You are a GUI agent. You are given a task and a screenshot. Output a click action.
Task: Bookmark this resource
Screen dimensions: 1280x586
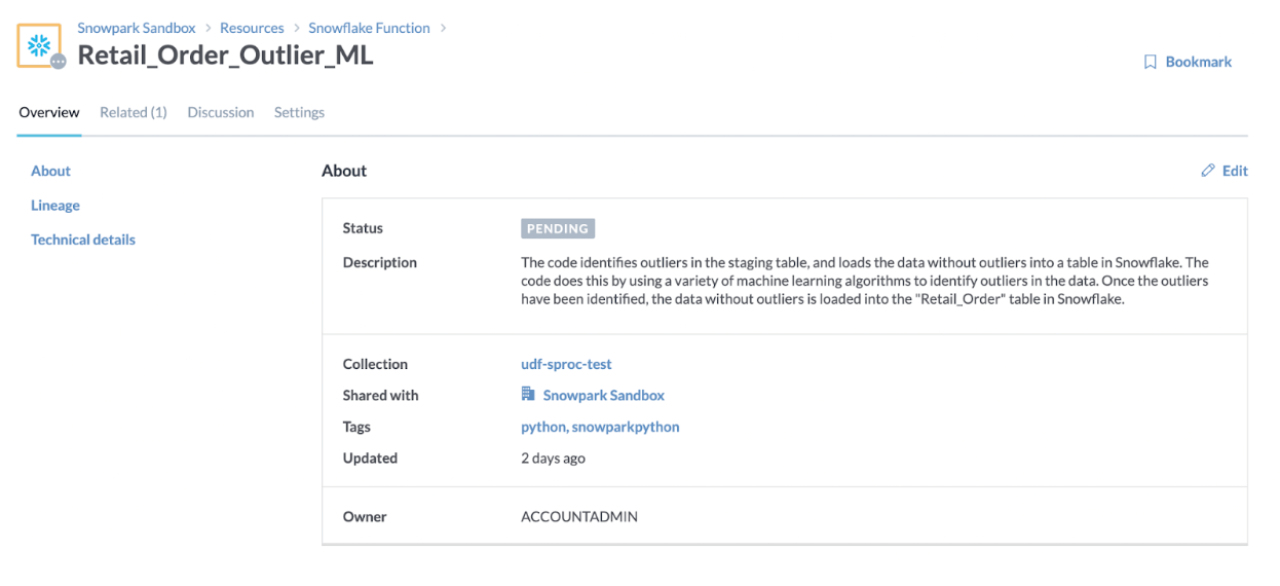[1188, 62]
